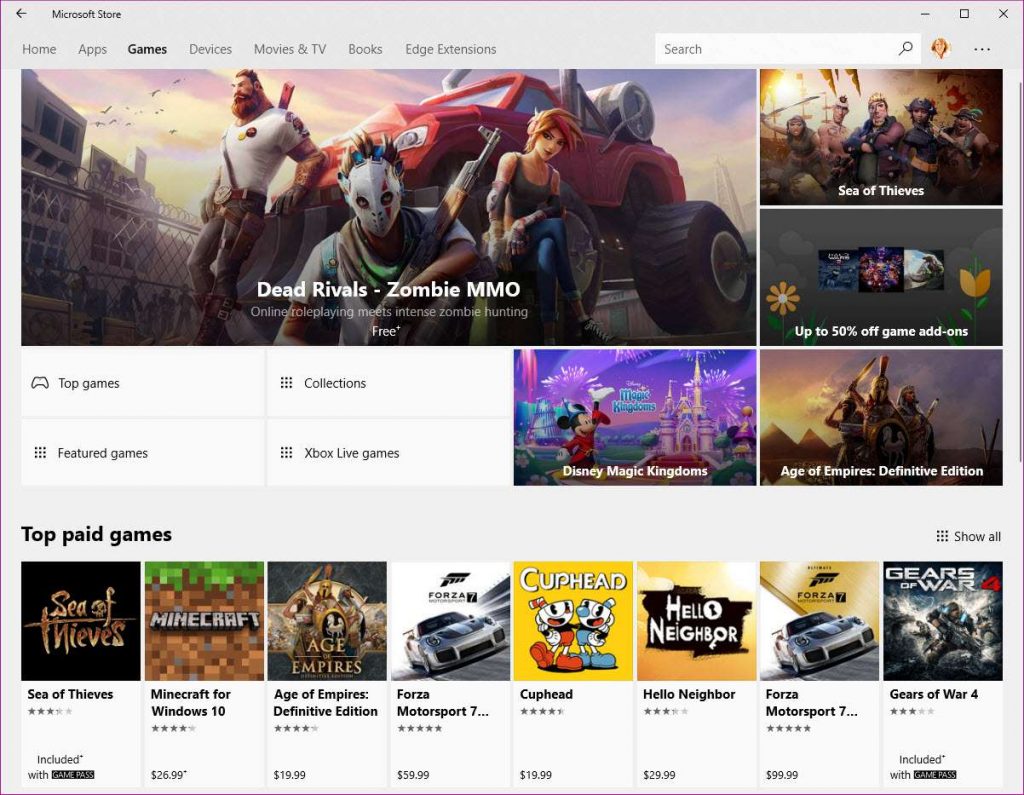Open the three-dot more menu
This screenshot has height=795, width=1024.
coord(982,49)
